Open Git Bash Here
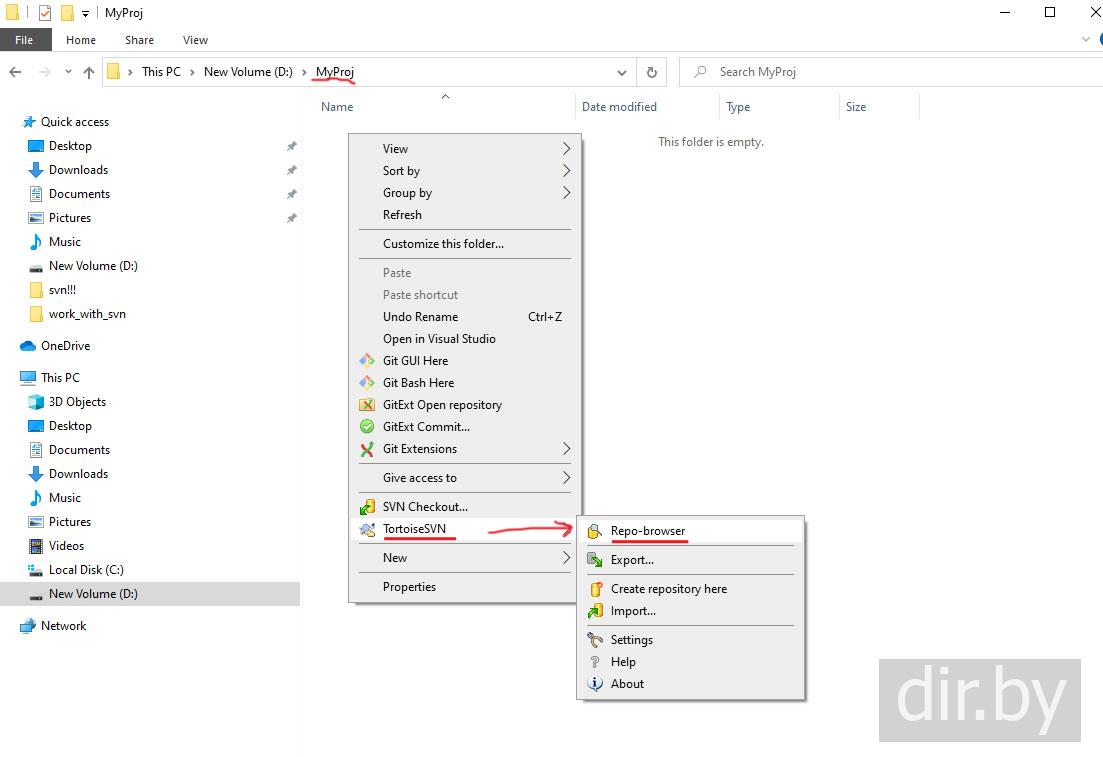This screenshot has width=1103, height=757. (418, 383)
